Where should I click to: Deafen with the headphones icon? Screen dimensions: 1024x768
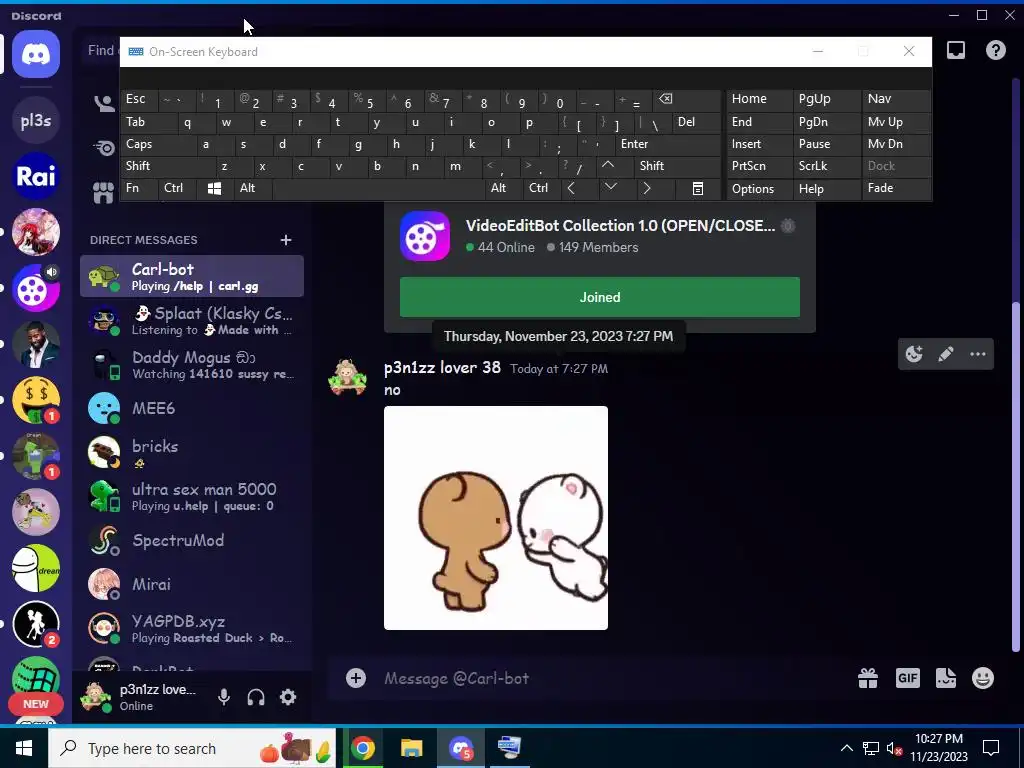tap(256, 697)
